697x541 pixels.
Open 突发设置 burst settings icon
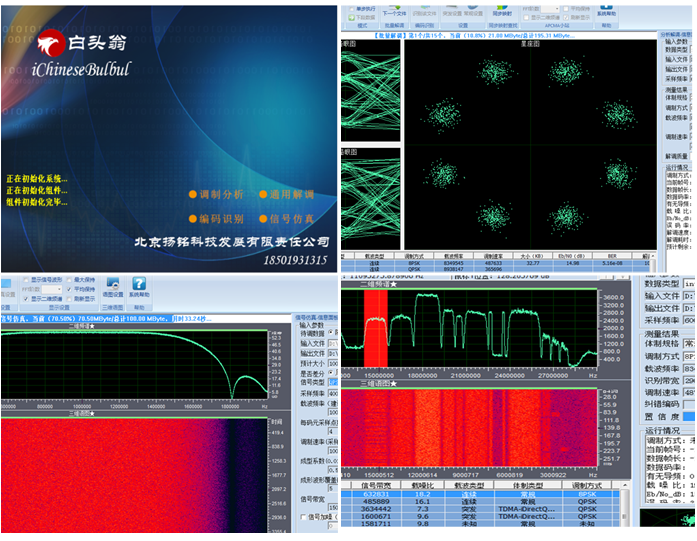coord(452,8)
